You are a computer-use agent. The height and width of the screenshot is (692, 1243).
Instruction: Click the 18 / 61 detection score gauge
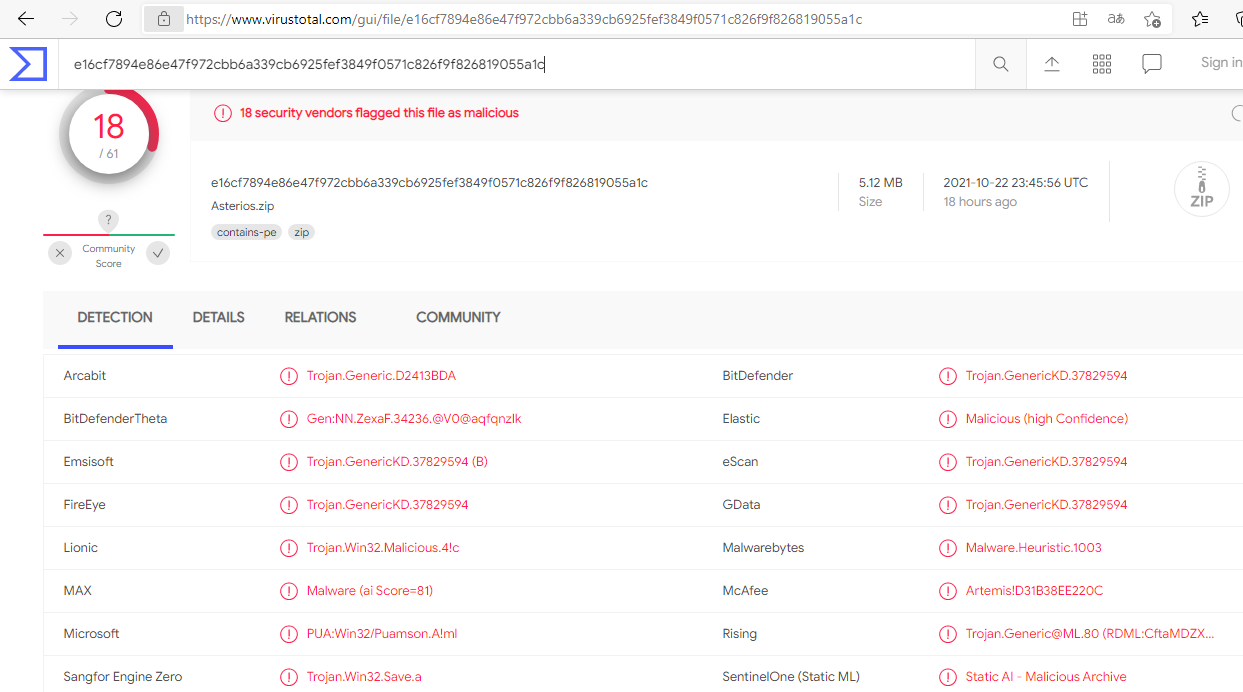(109, 134)
